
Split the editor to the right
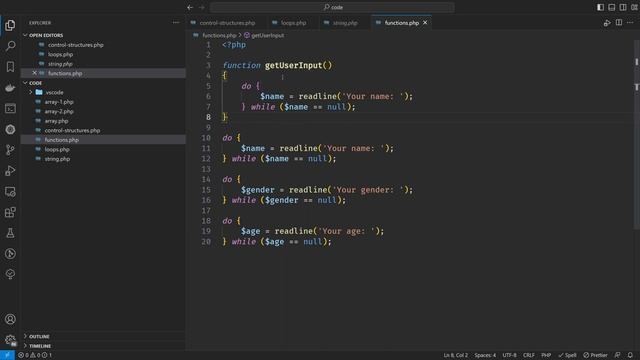tap(619, 23)
